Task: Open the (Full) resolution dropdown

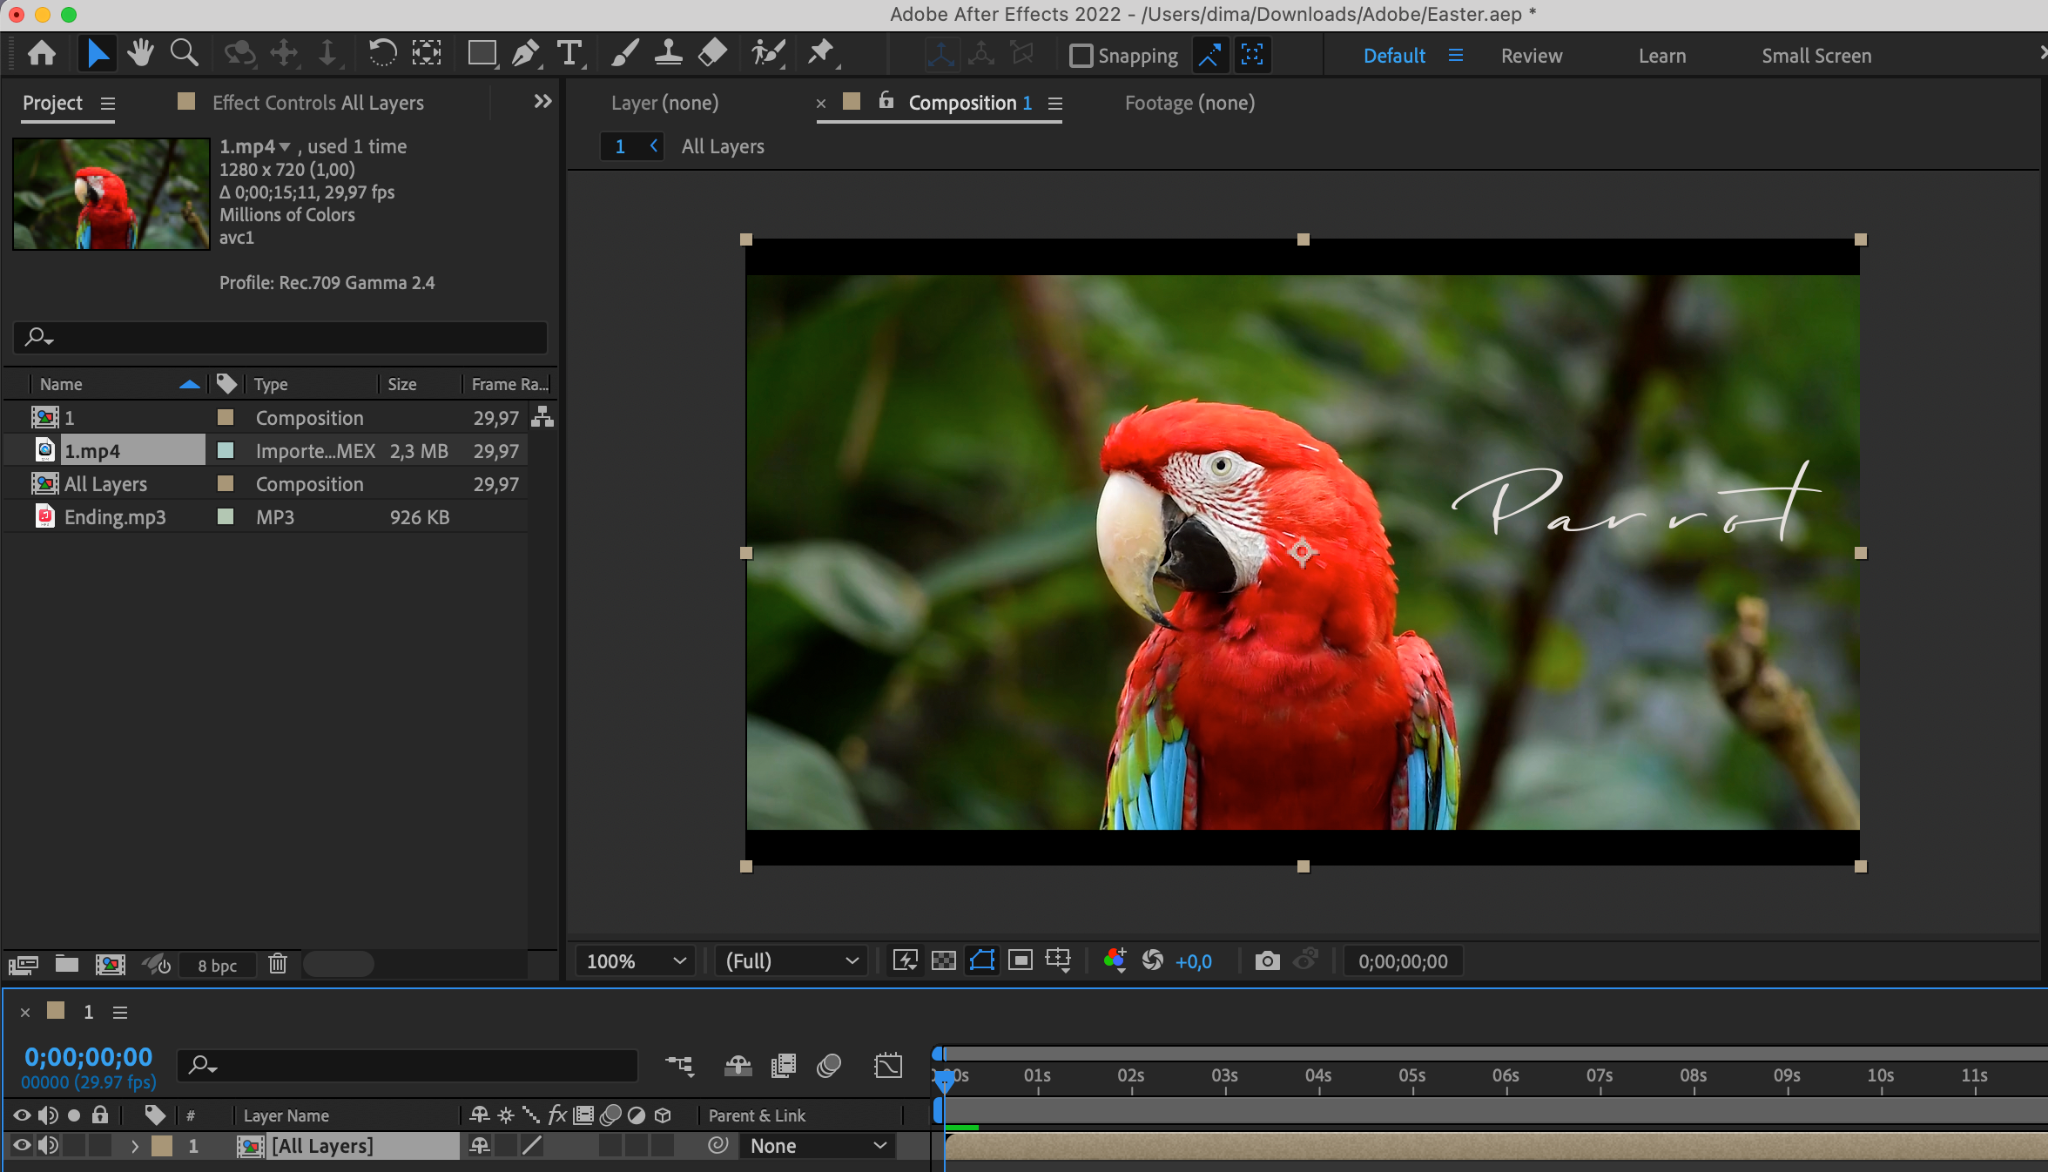Action: [x=791, y=961]
